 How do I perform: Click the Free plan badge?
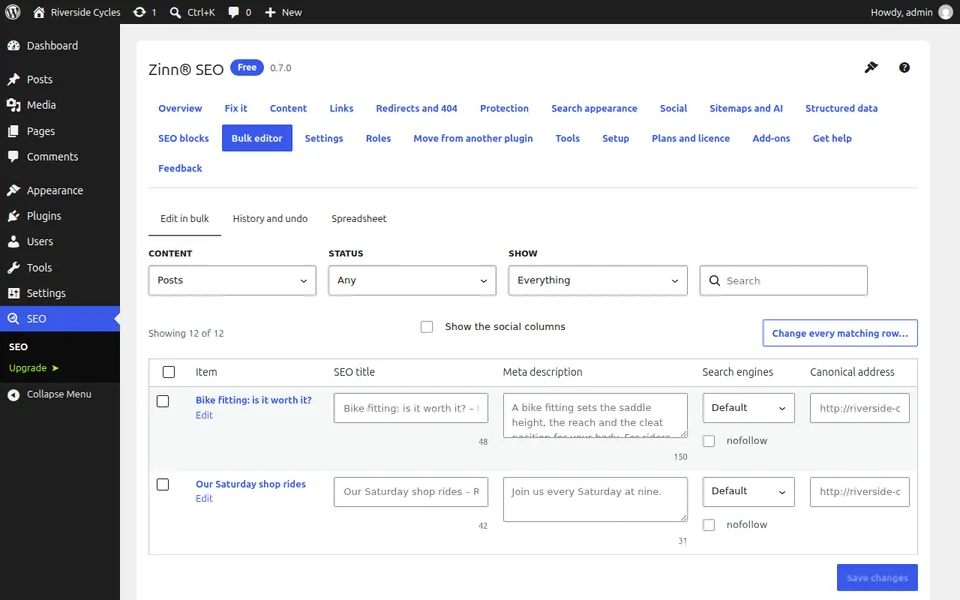click(x=247, y=67)
